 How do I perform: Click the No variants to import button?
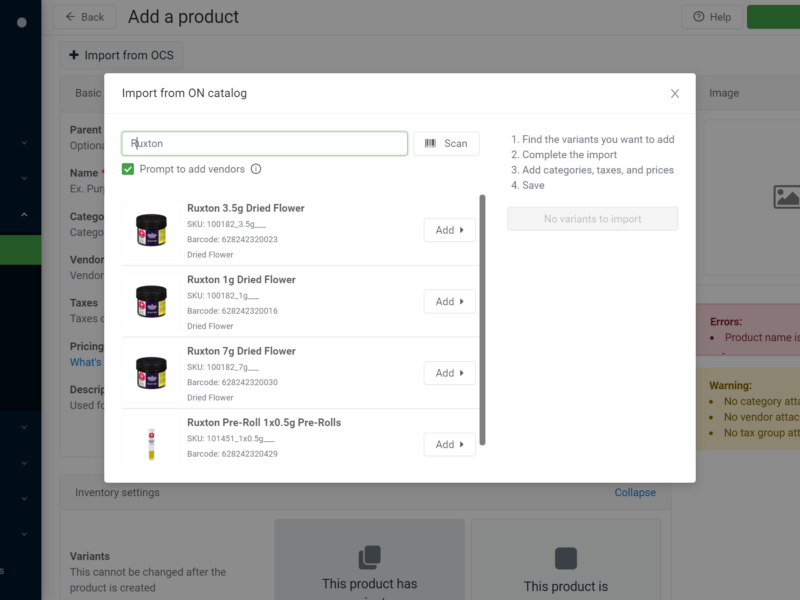592,219
